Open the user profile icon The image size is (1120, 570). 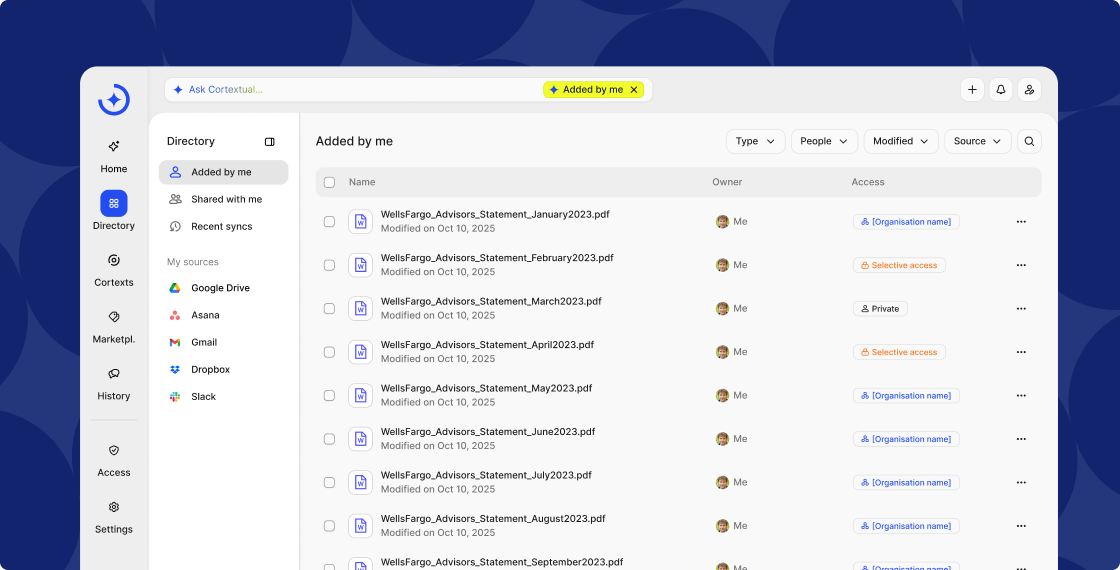tap(1029, 90)
